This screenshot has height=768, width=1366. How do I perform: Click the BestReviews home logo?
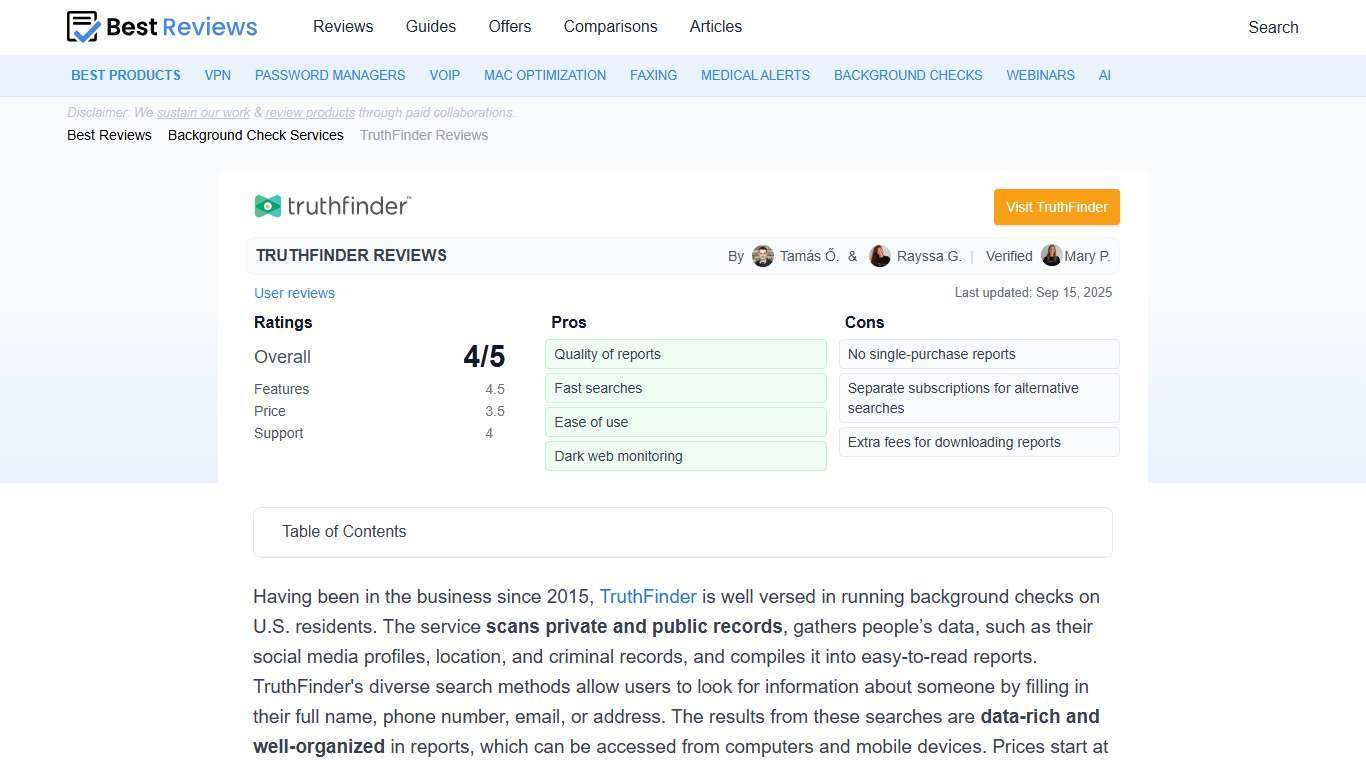click(x=161, y=27)
